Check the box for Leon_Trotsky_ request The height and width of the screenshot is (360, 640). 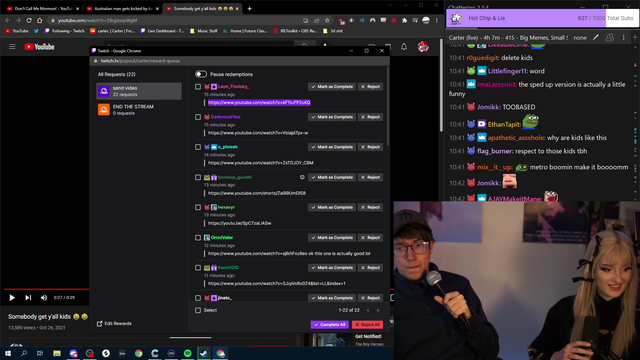[198, 87]
